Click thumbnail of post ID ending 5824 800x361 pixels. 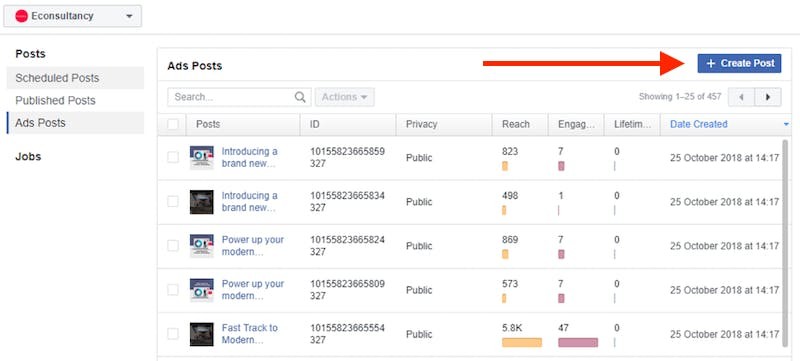pos(202,246)
